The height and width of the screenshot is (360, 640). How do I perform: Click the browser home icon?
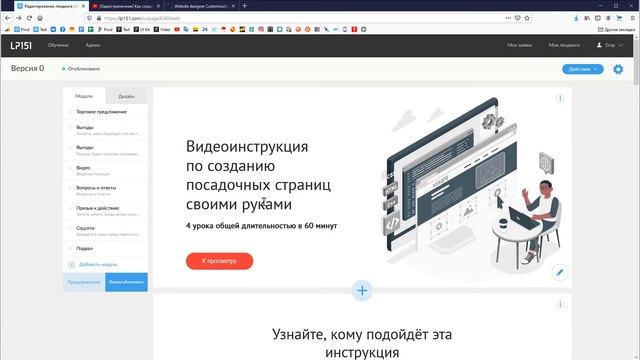tap(40, 18)
